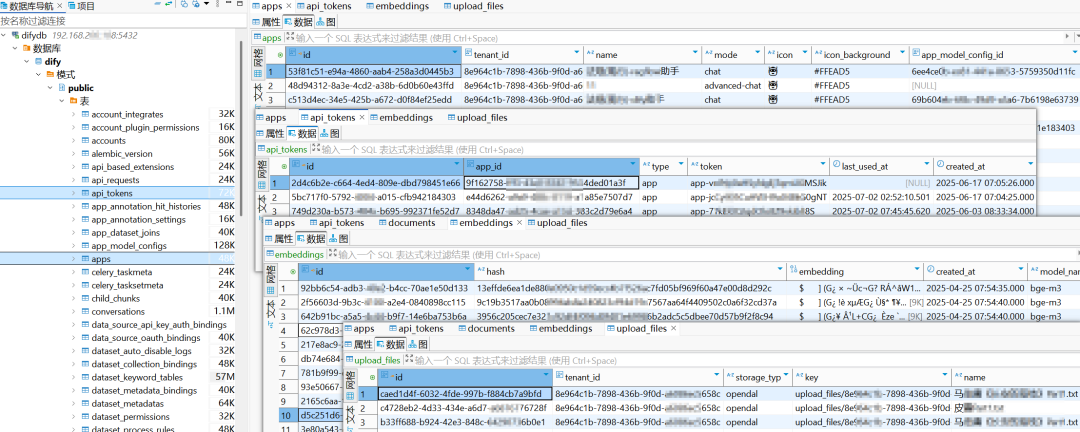The width and height of the screenshot is (1080, 432).
Task: Select the 属性 properties tab in the apps editor
Action: pos(268,22)
